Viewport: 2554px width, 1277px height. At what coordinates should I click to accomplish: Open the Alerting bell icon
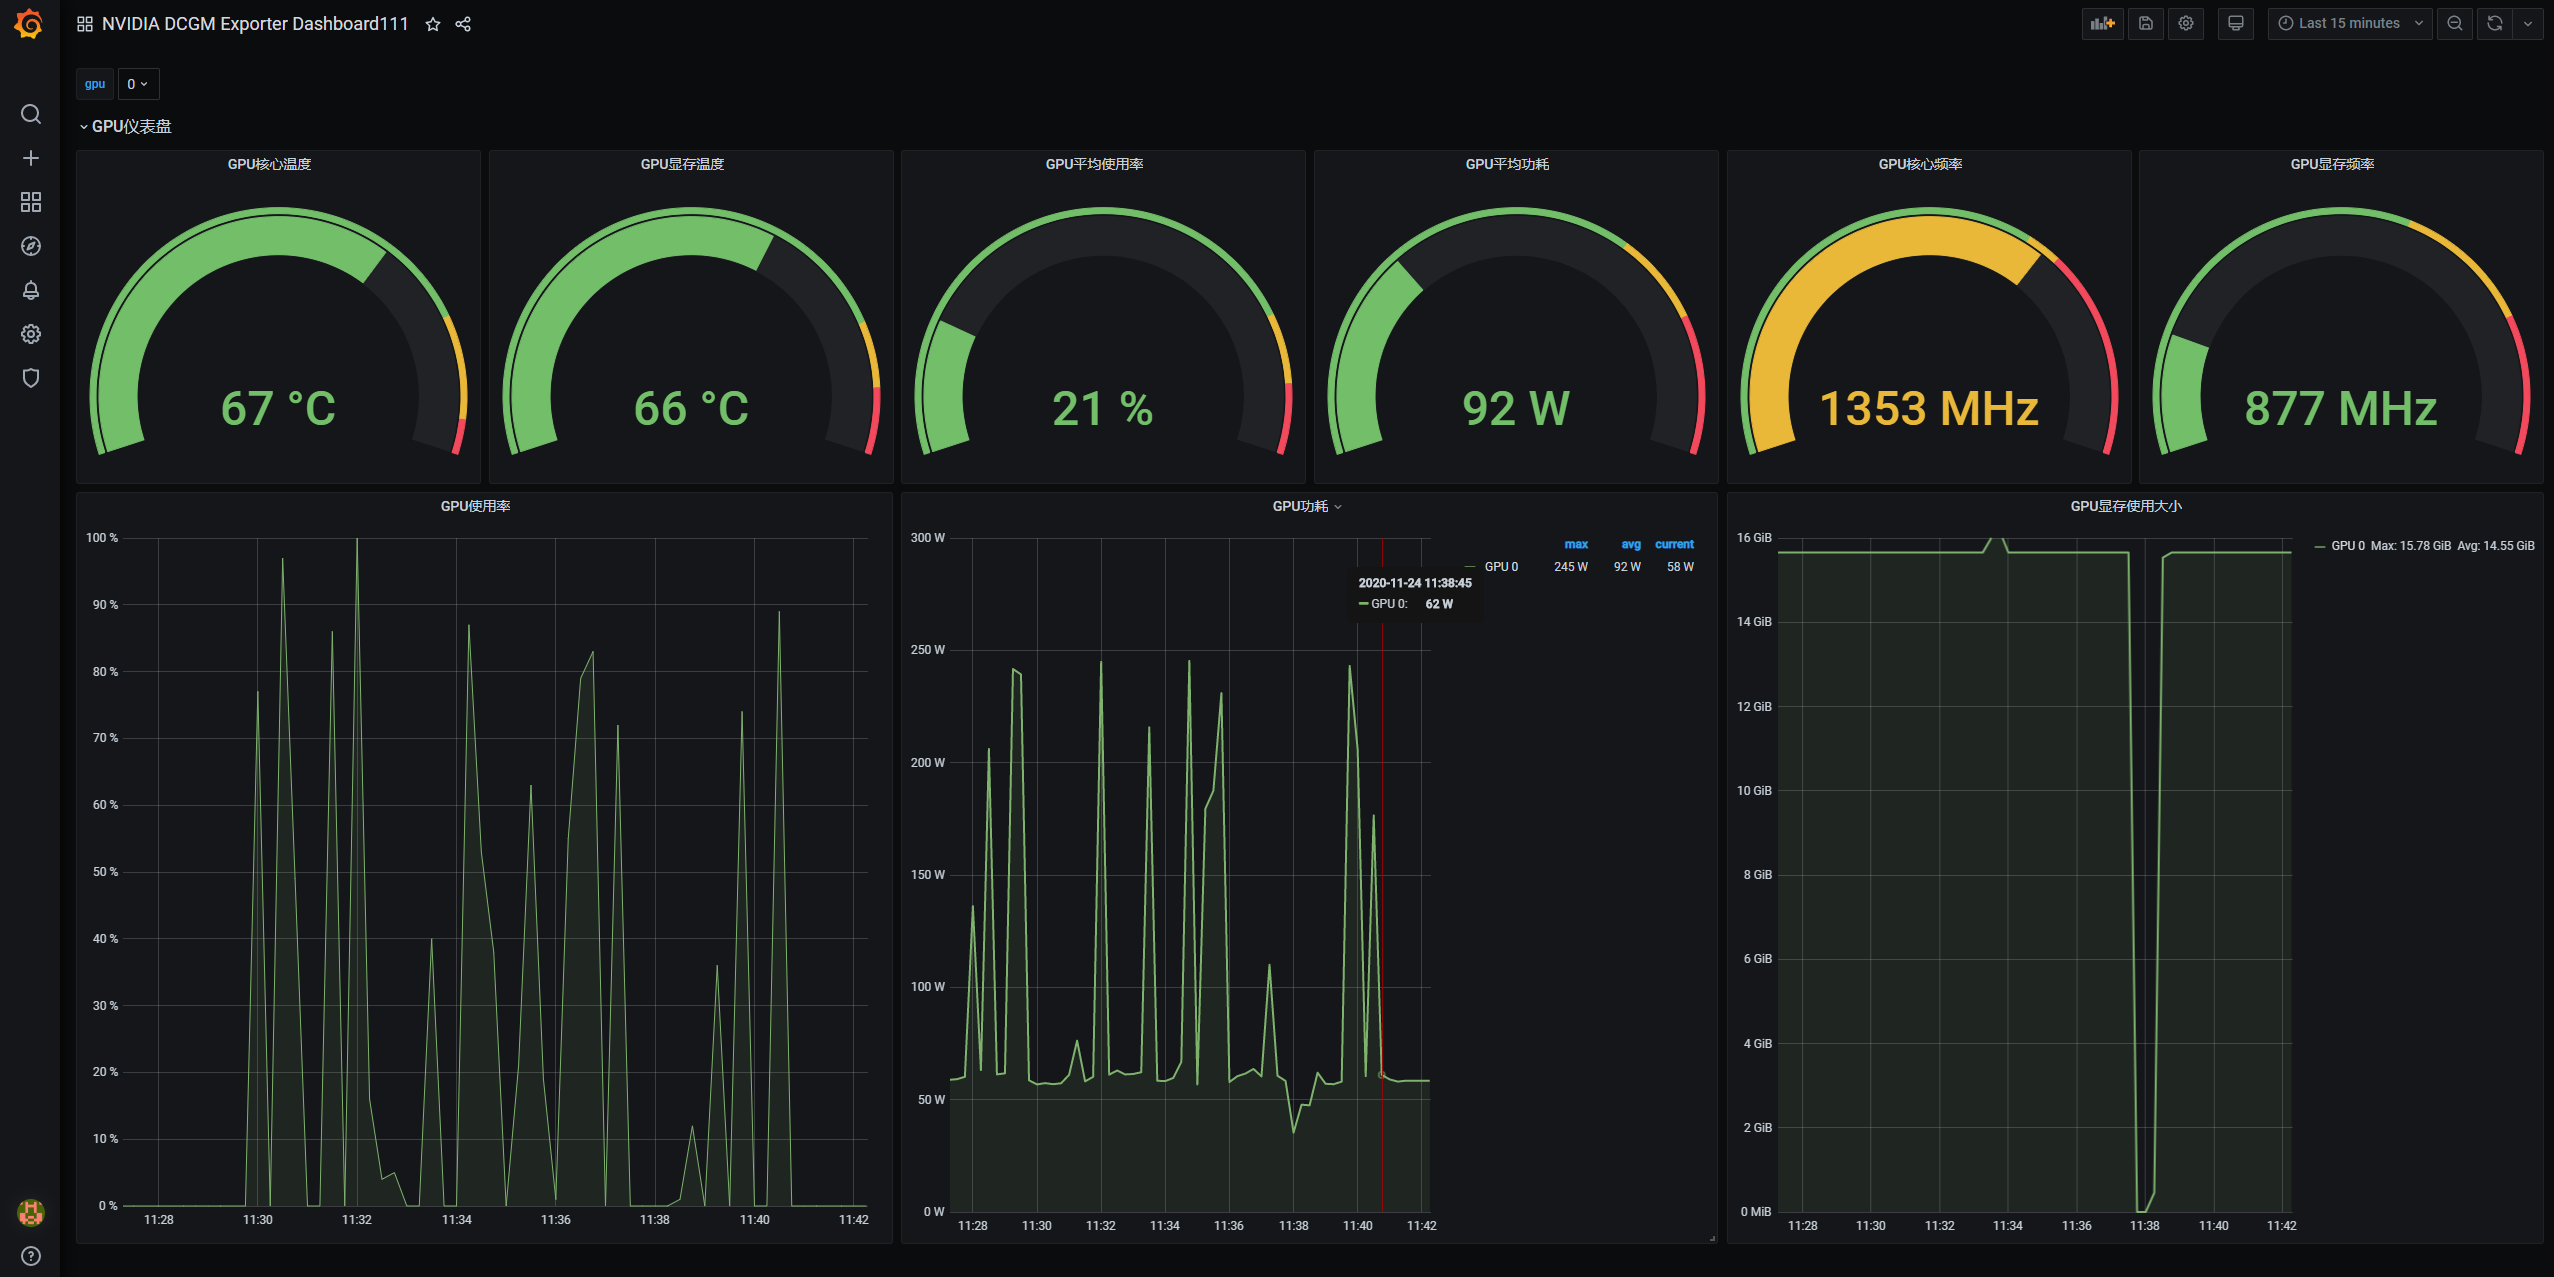31,290
